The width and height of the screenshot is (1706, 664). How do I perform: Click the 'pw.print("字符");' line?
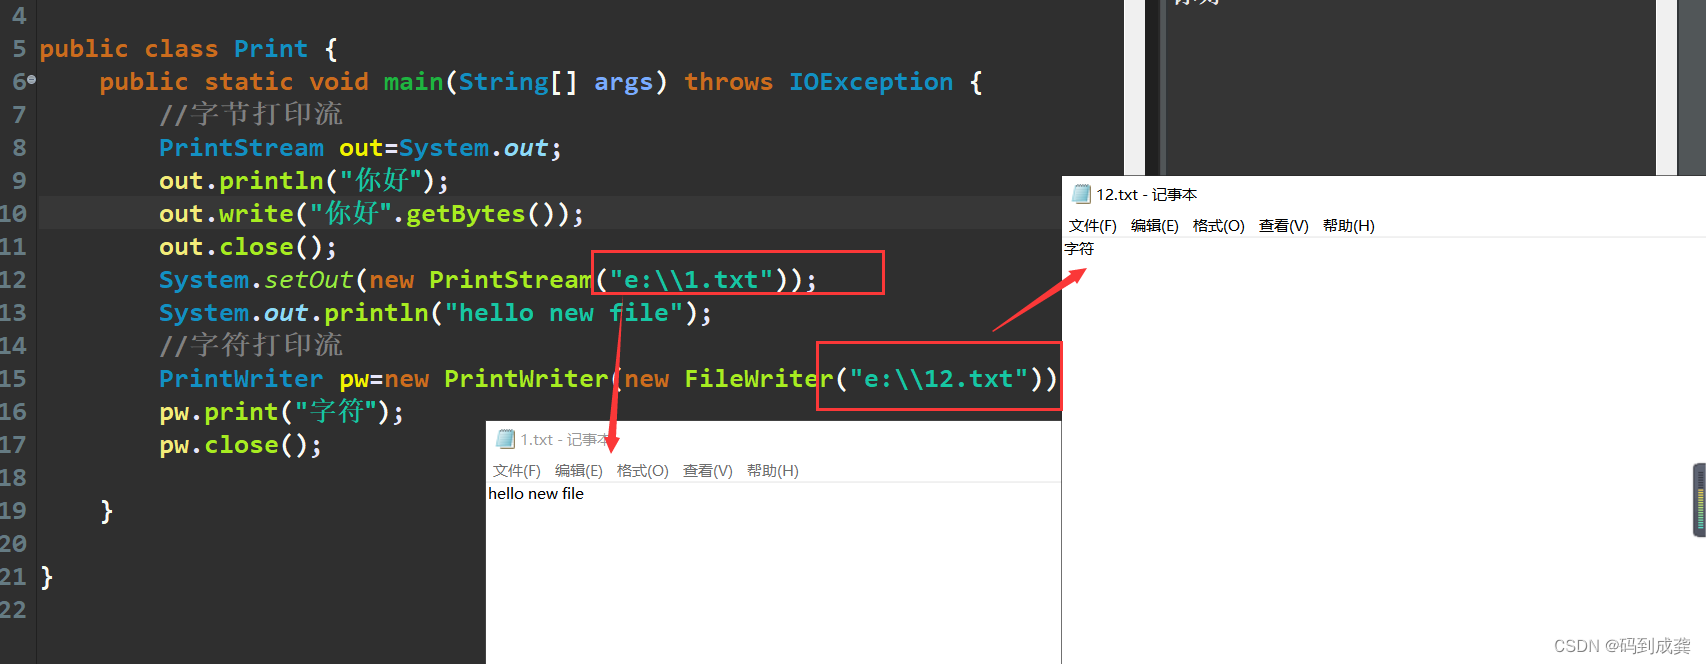(281, 412)
